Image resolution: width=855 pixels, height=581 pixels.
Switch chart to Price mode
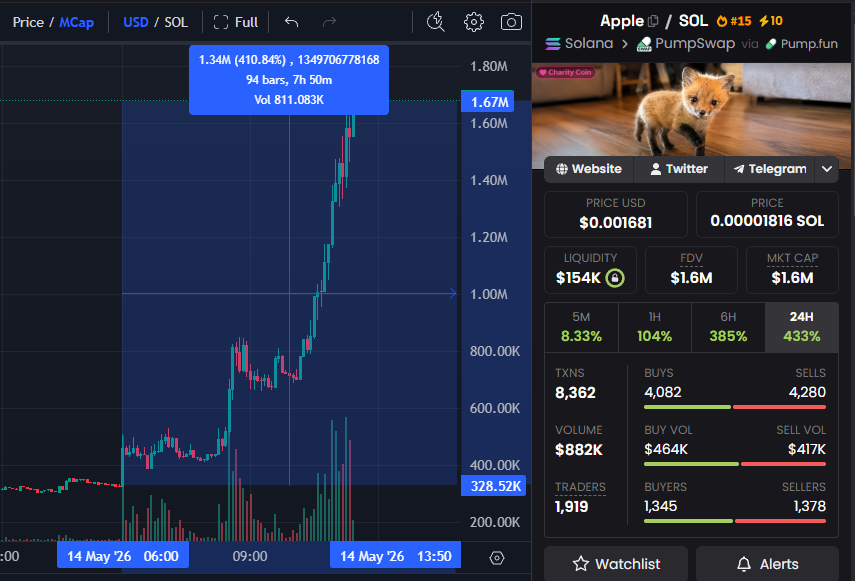pos(28,22)
